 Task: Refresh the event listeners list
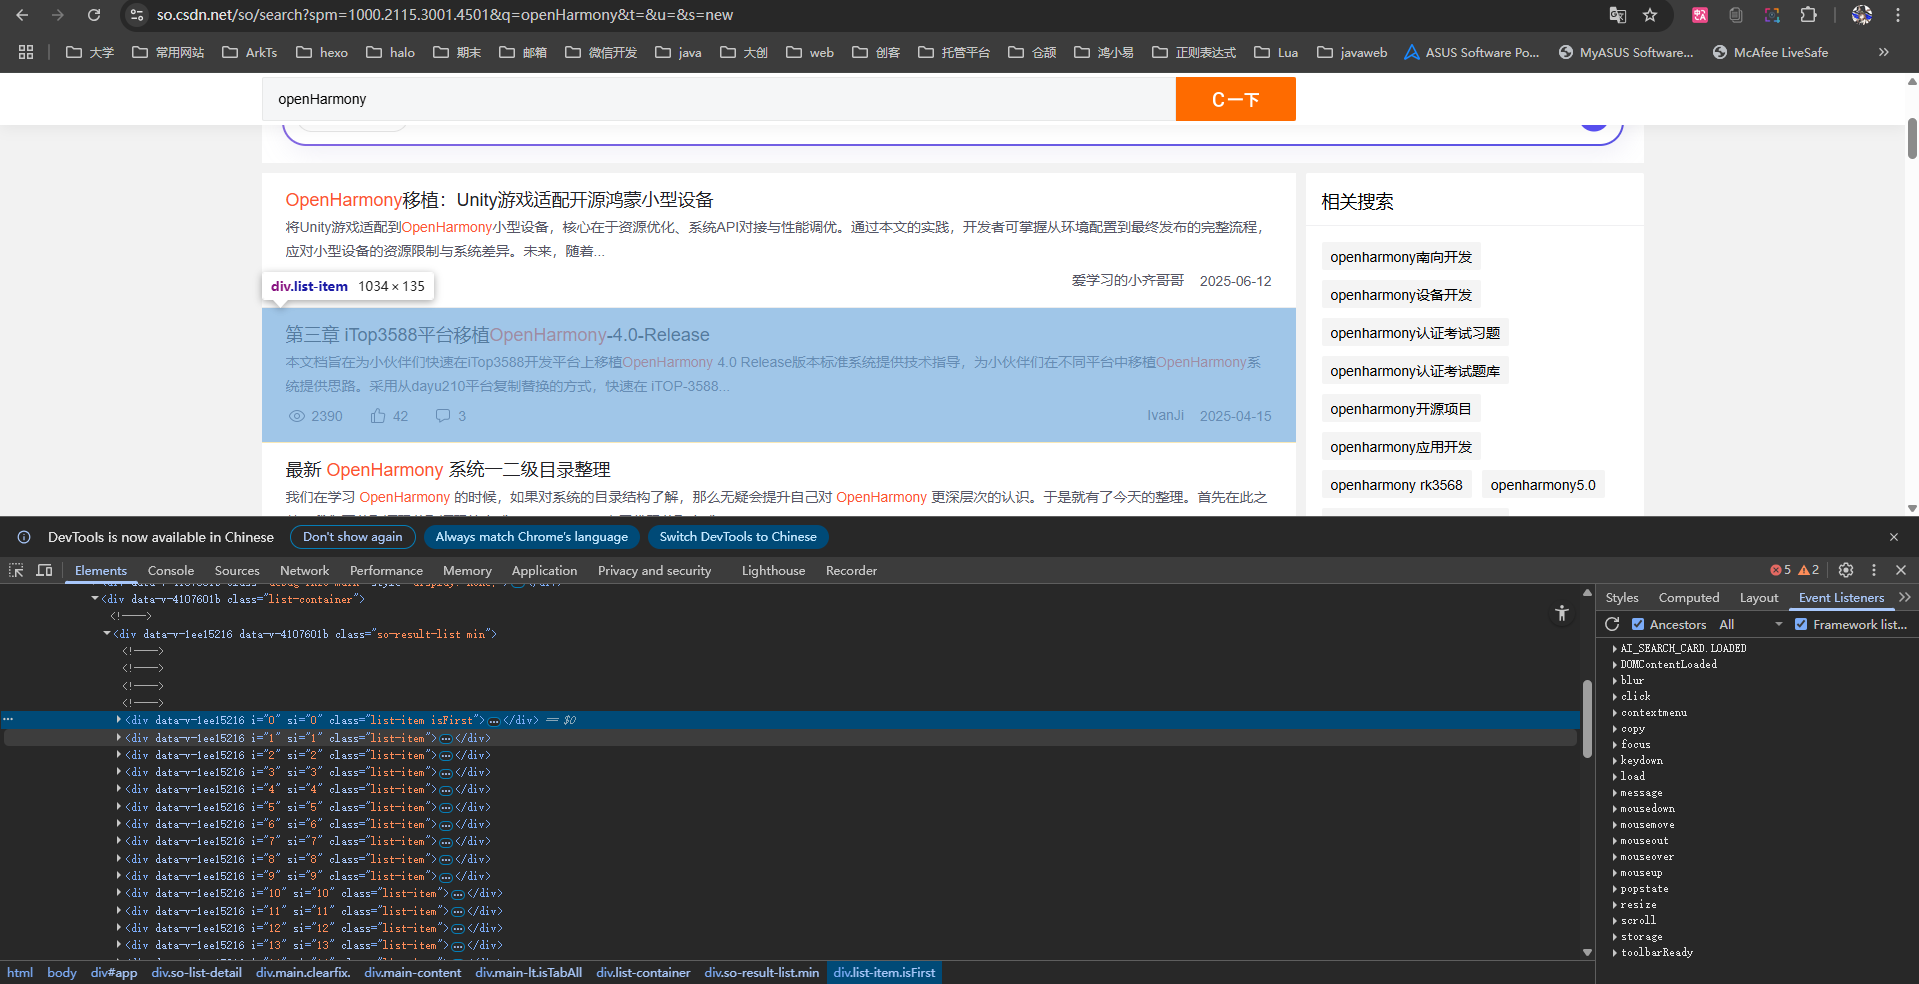pos(1612,624)
